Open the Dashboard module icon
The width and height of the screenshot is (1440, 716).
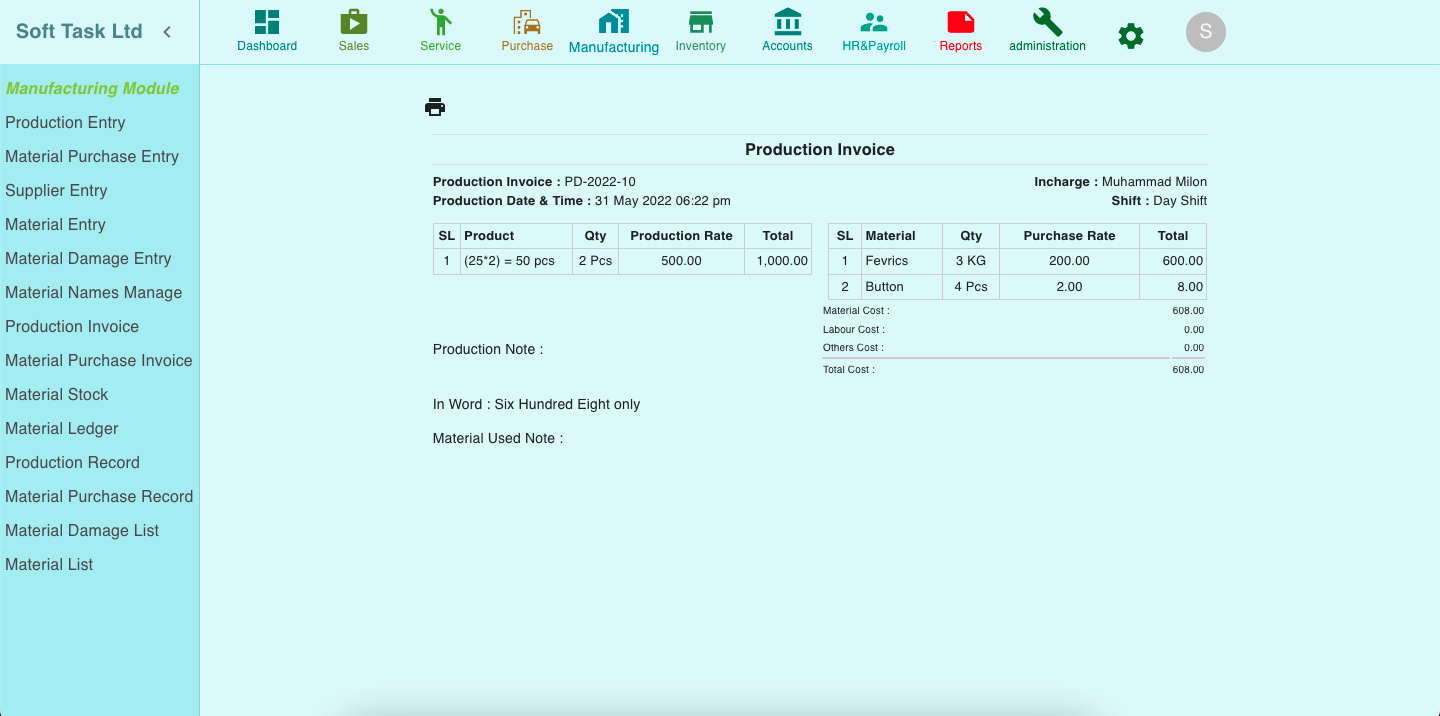click(x=267, y=22)
